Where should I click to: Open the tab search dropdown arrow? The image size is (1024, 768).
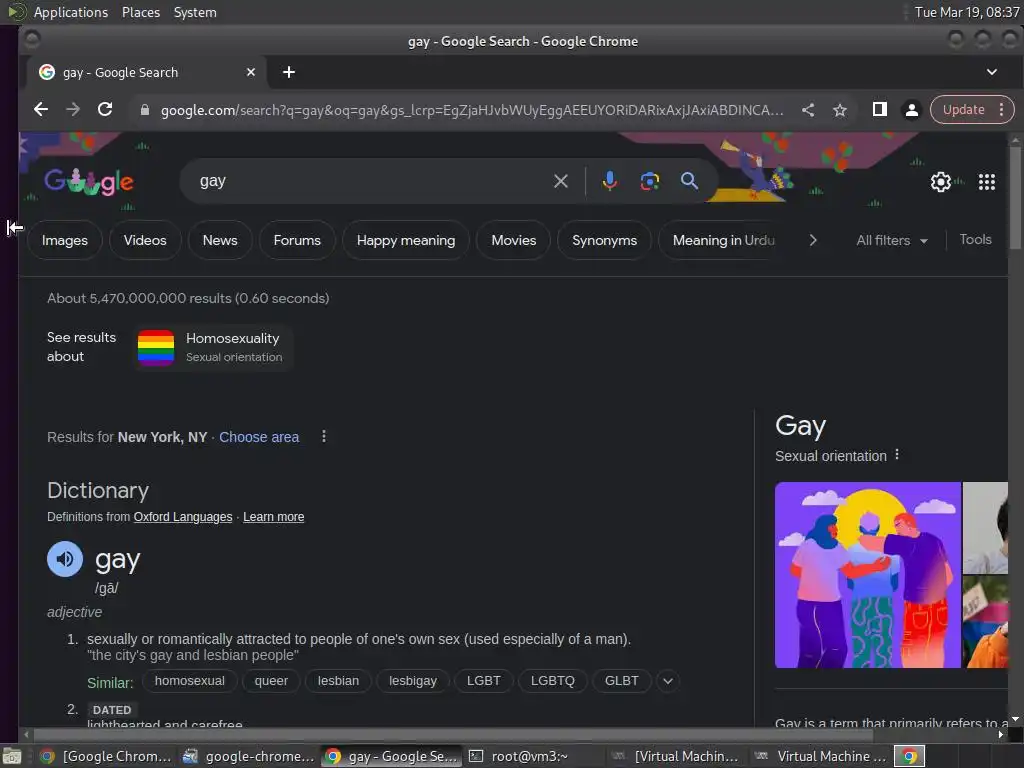coord(992,72)
